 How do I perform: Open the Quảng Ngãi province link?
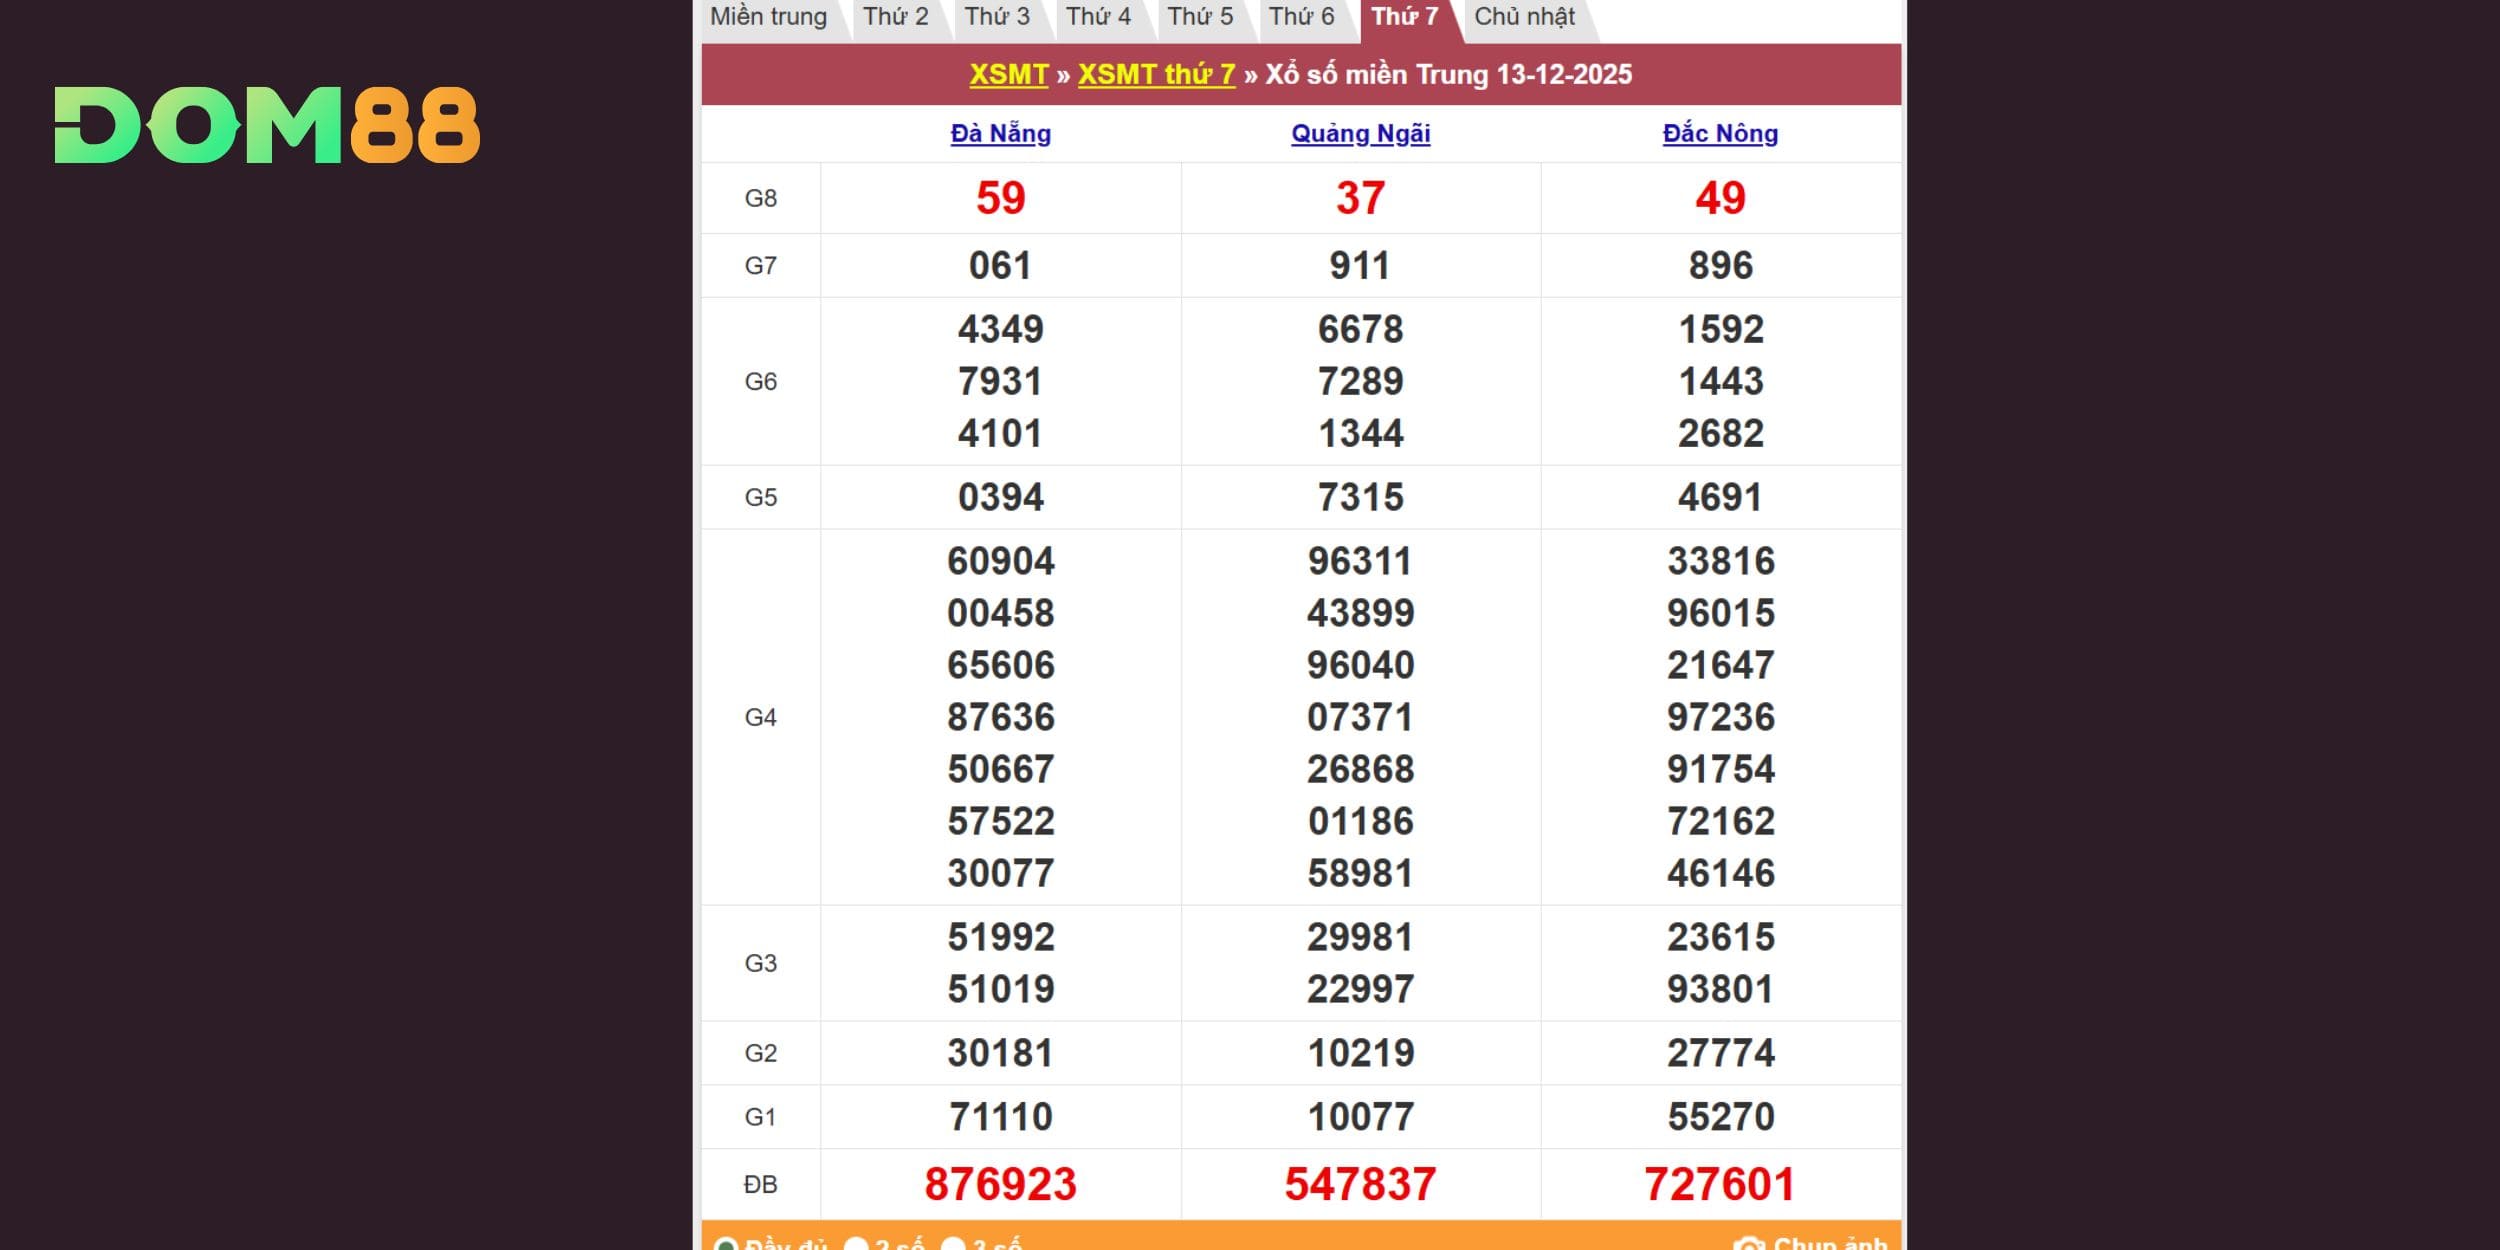point(1360,133)
